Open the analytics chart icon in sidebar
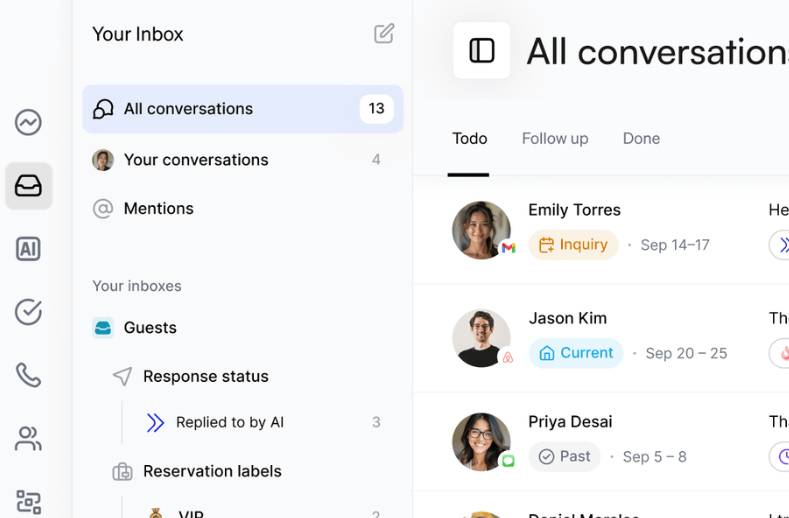The width and height of the screenshot is (789, 518). point(28,122)
